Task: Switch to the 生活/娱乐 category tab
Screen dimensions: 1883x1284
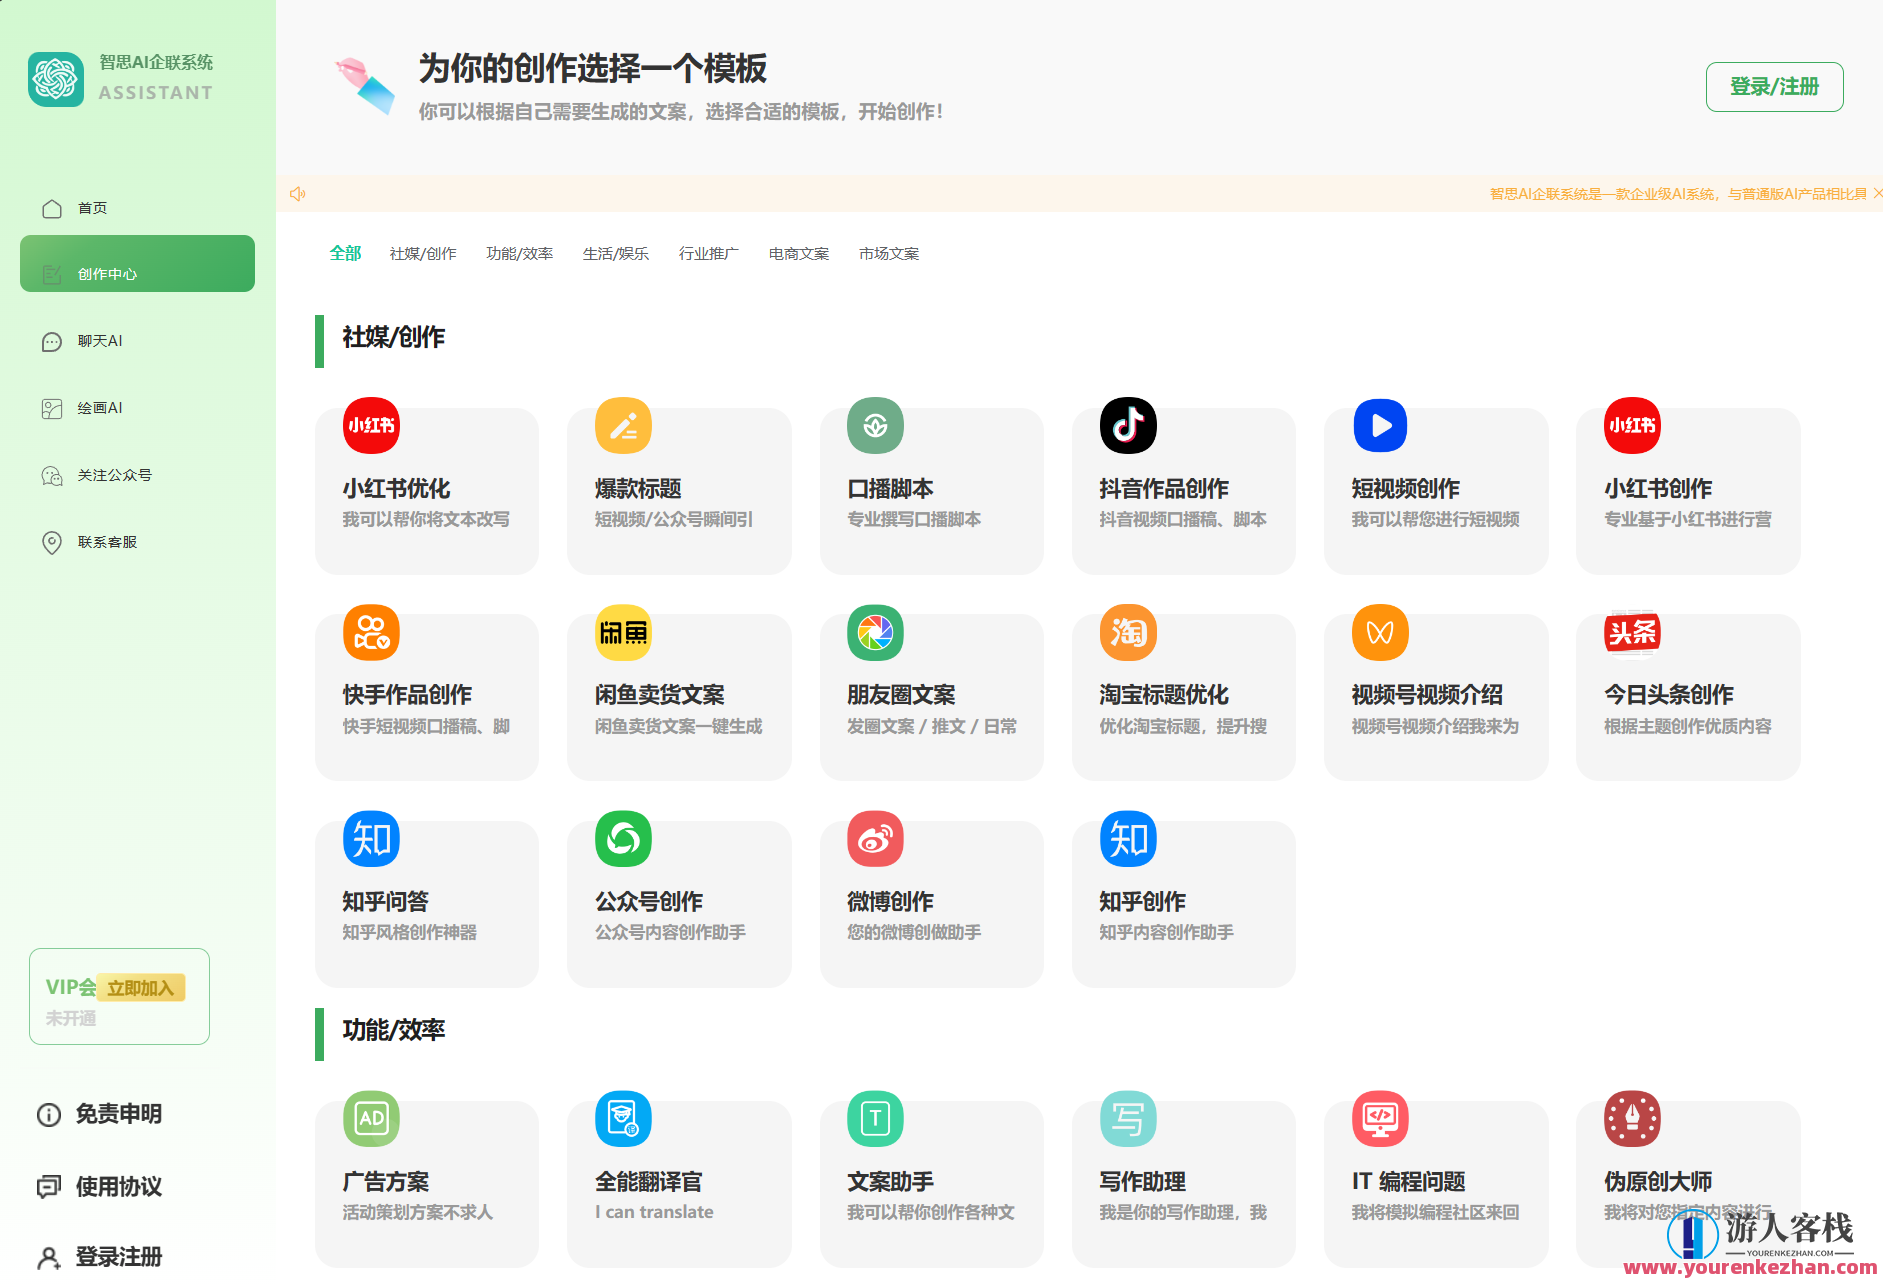Action: pos(616,253)
